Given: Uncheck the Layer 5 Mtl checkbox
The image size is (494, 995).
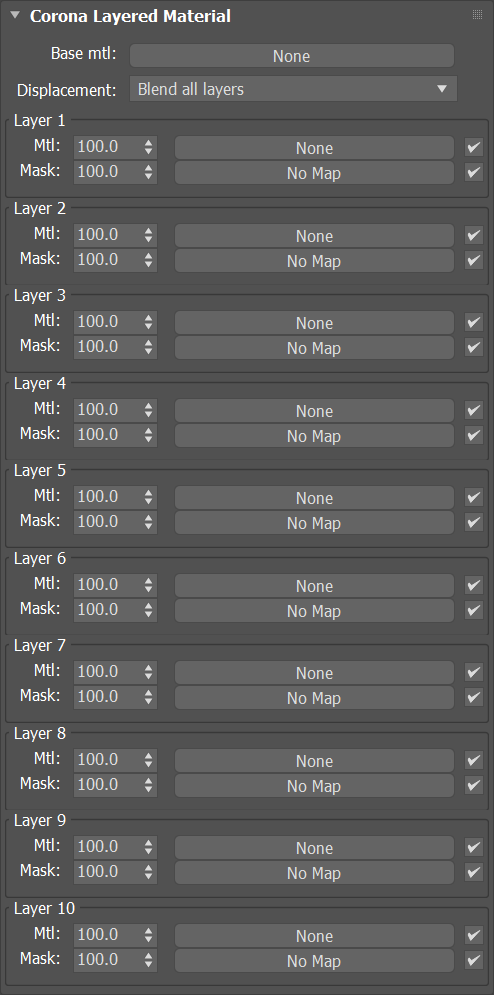Looking at the screenshot, I should pos(474,498).
